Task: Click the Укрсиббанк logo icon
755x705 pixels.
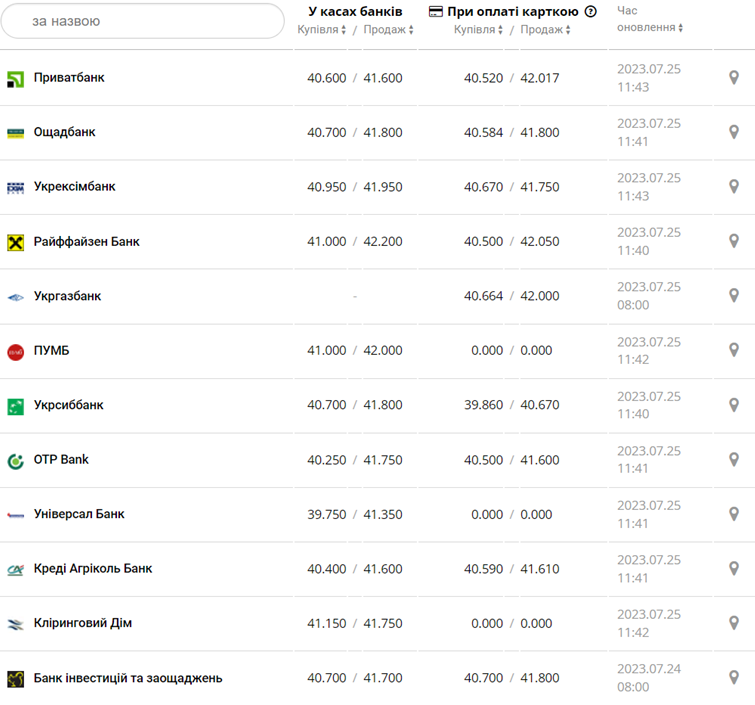Action: [15, 406]
